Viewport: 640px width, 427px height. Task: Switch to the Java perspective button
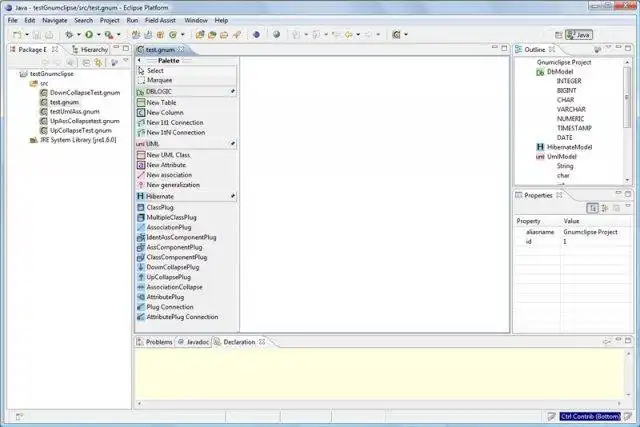tap(578, 35)
